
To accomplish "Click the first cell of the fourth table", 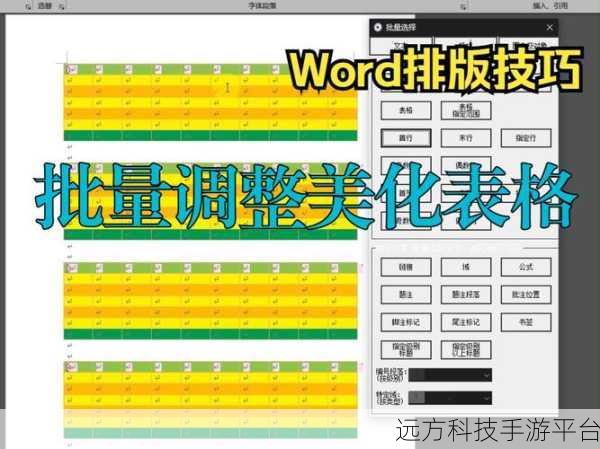I will tap(78, 367).
